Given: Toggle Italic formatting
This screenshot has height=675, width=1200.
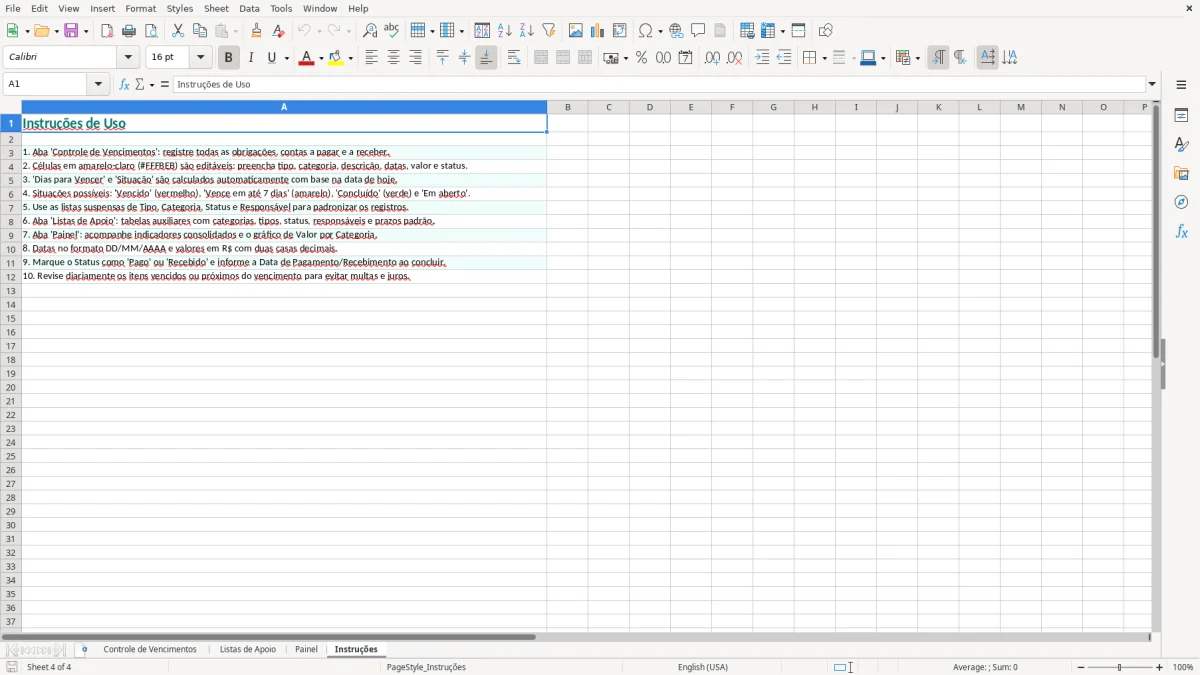Looking at the screenshot, I should pyautogui.click(x=251, y=58).
